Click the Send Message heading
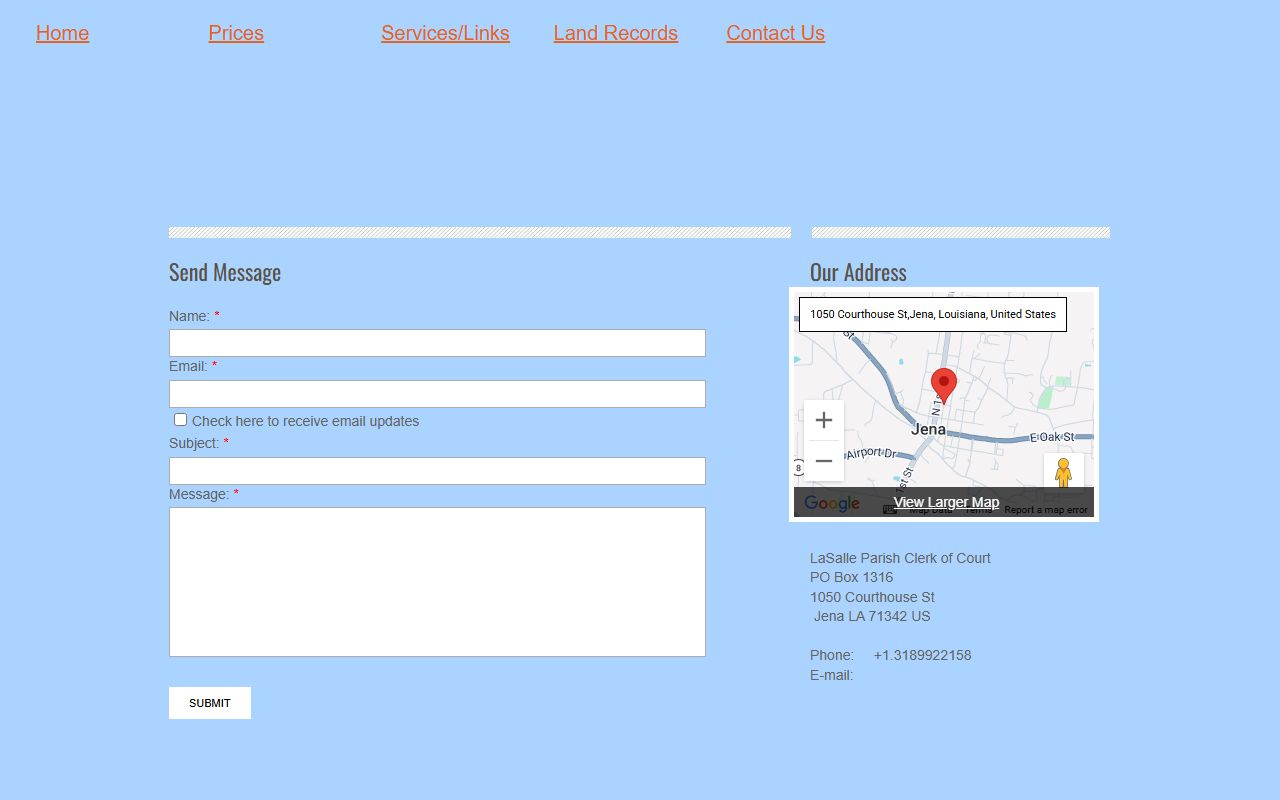The image size is (1280, 800). coord(225,272)
